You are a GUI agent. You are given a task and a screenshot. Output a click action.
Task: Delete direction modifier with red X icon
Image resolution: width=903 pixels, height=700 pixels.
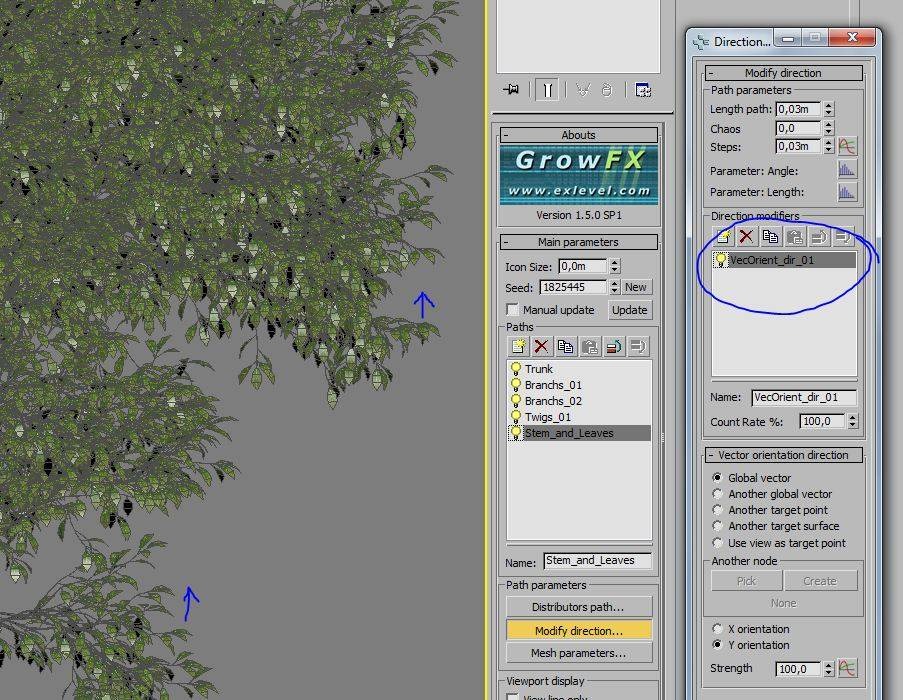(x=746, y=236)
